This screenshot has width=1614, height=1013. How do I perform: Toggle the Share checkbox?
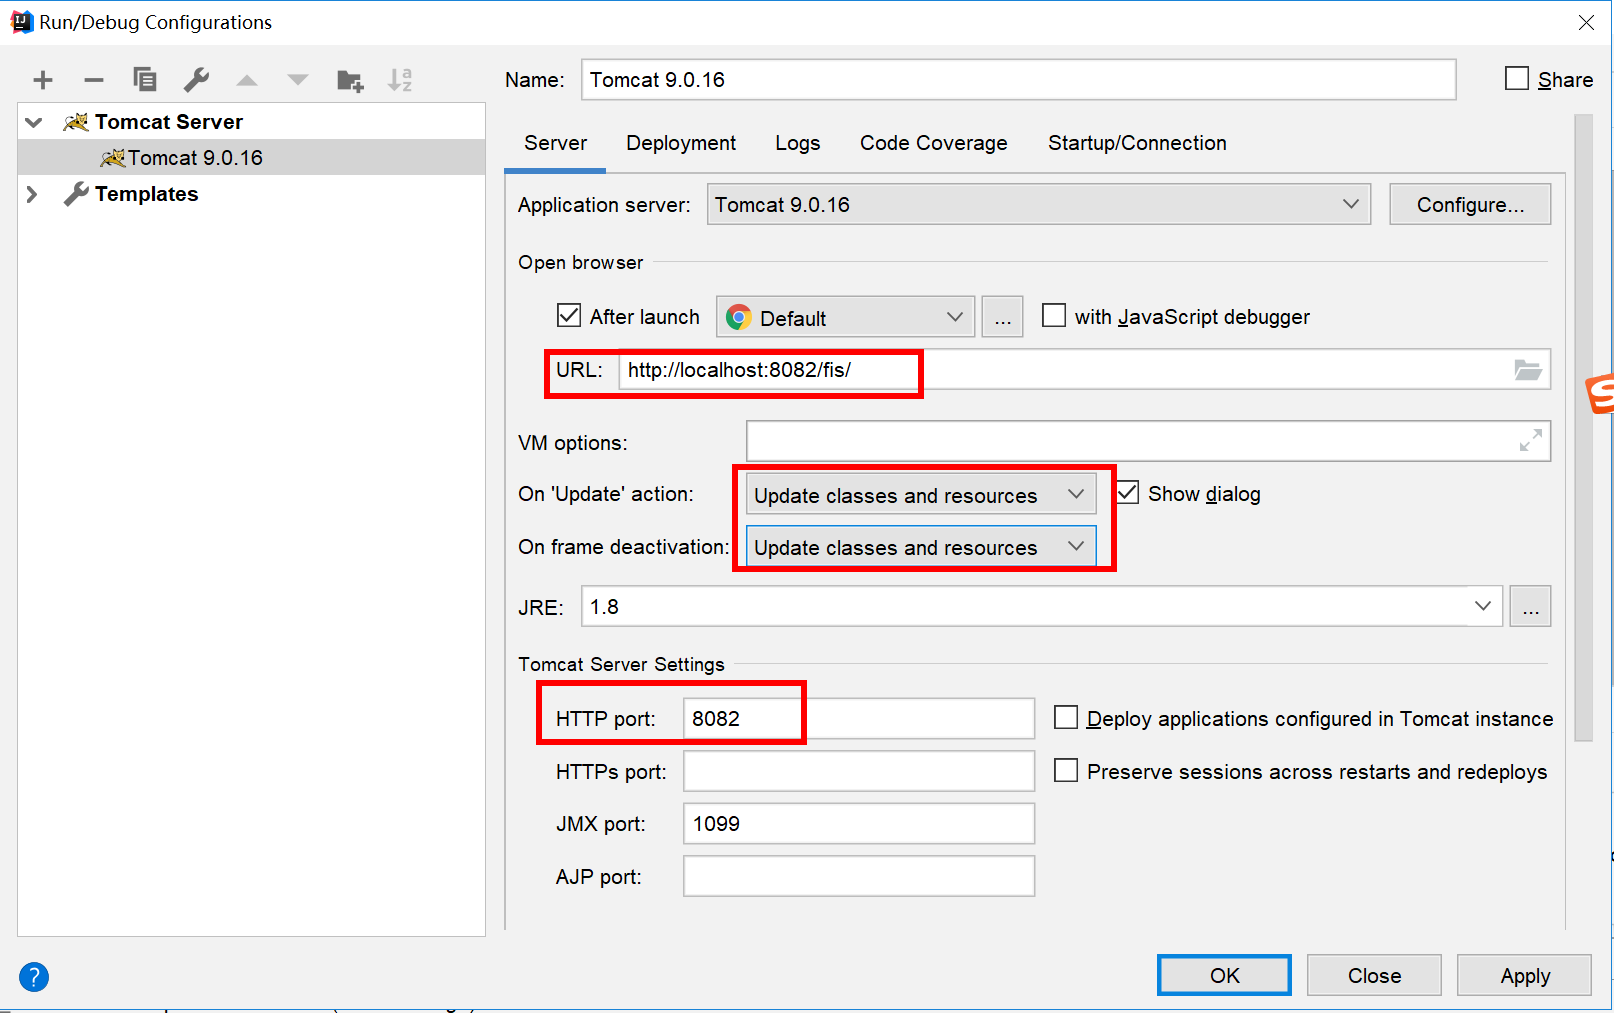pos(1517,79)
